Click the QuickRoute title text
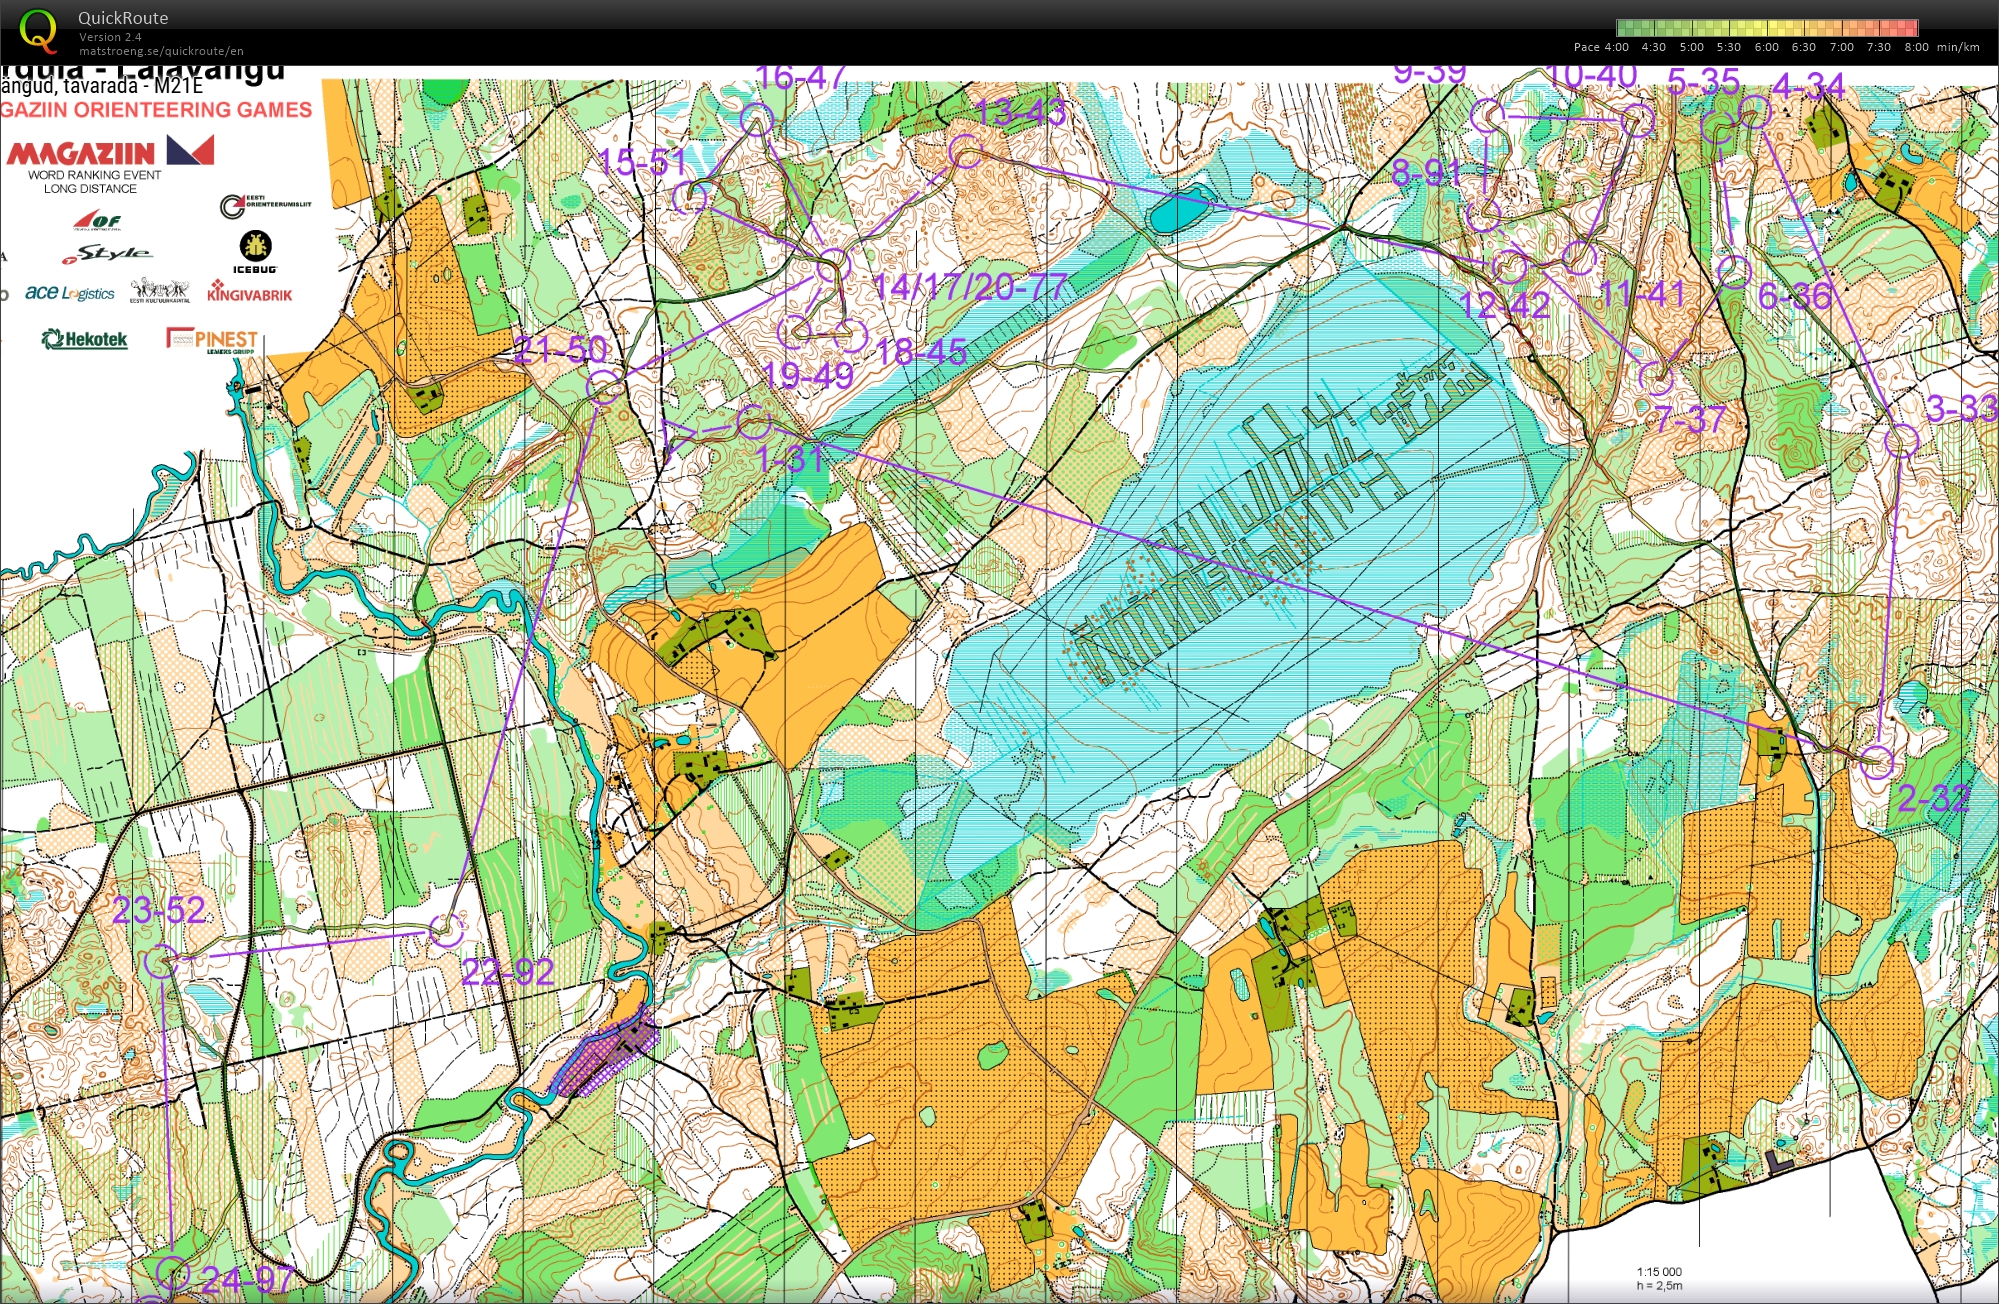This screenshot has height=1304, width=1999. tap(123, 18)
